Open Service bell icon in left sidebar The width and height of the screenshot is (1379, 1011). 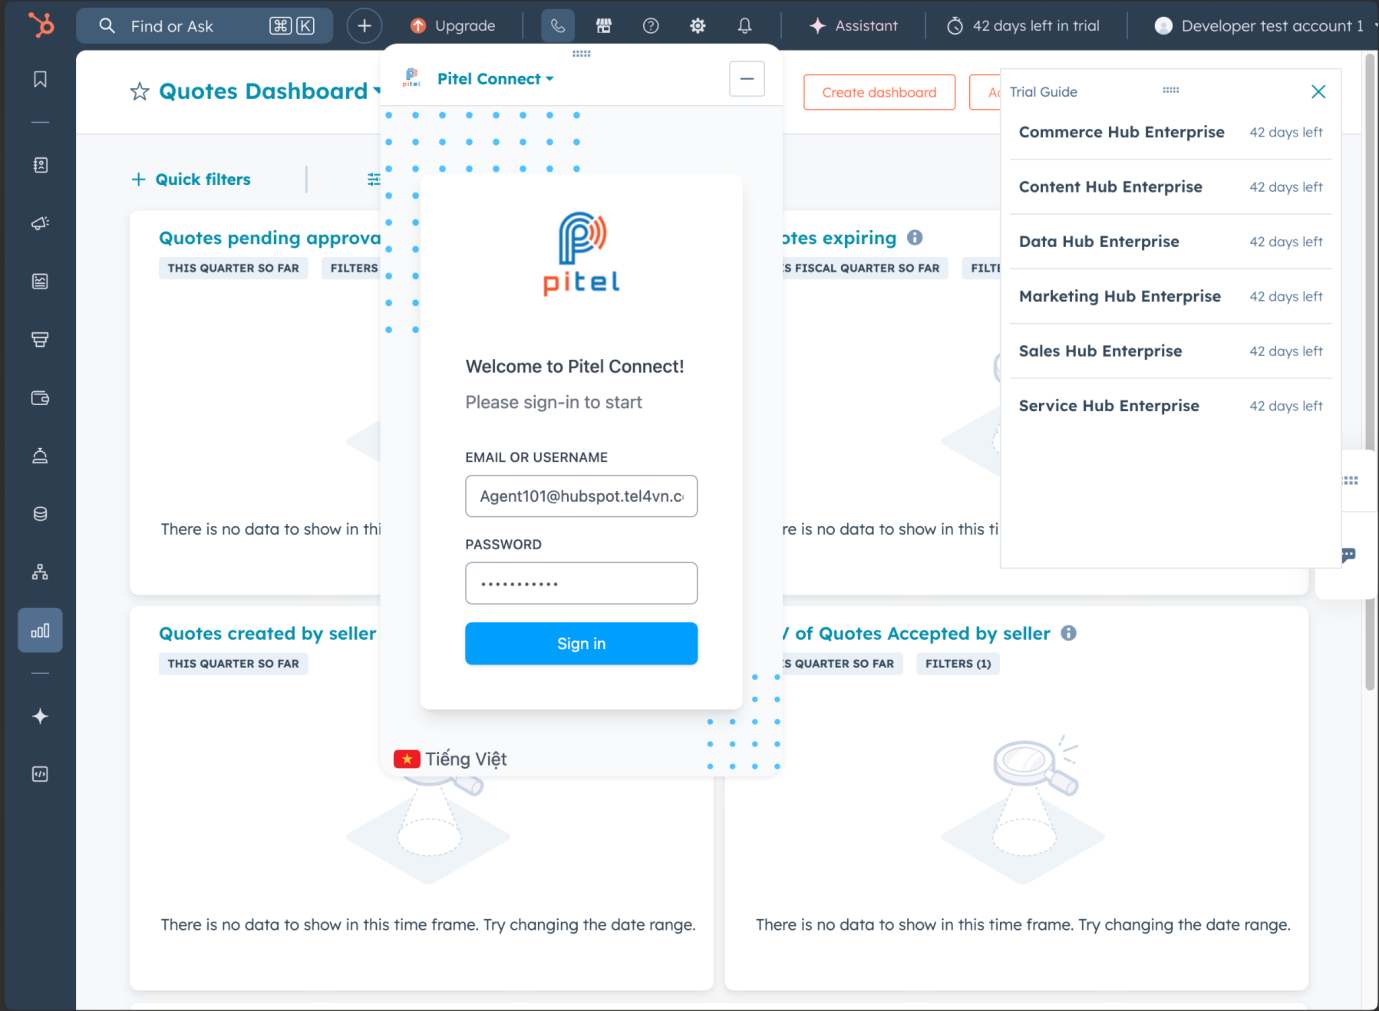point(40,456)
